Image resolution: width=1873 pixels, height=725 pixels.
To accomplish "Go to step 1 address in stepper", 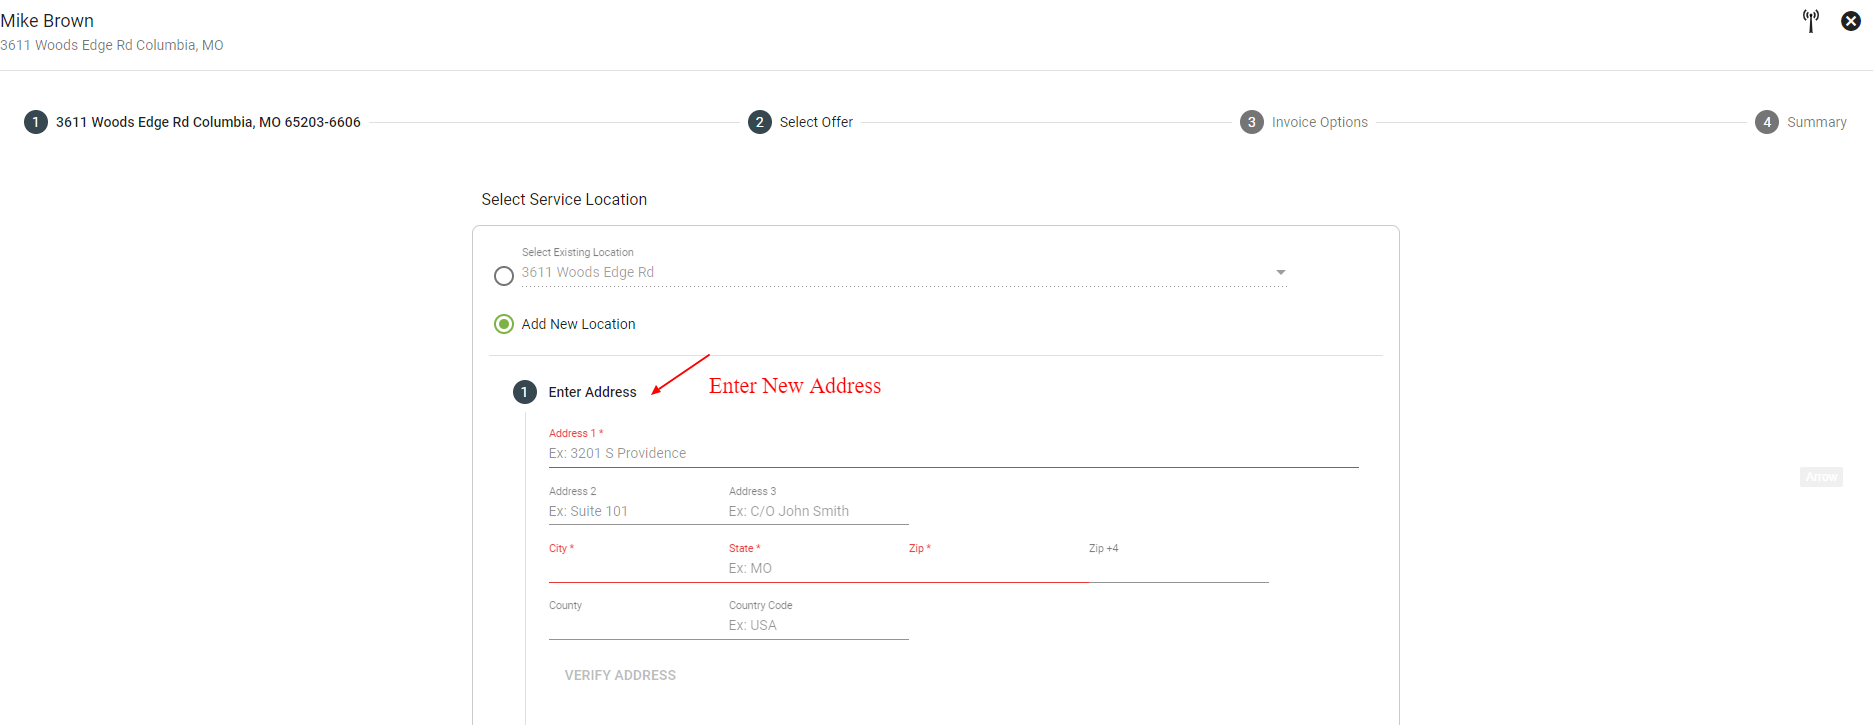I will pos(193,122).
